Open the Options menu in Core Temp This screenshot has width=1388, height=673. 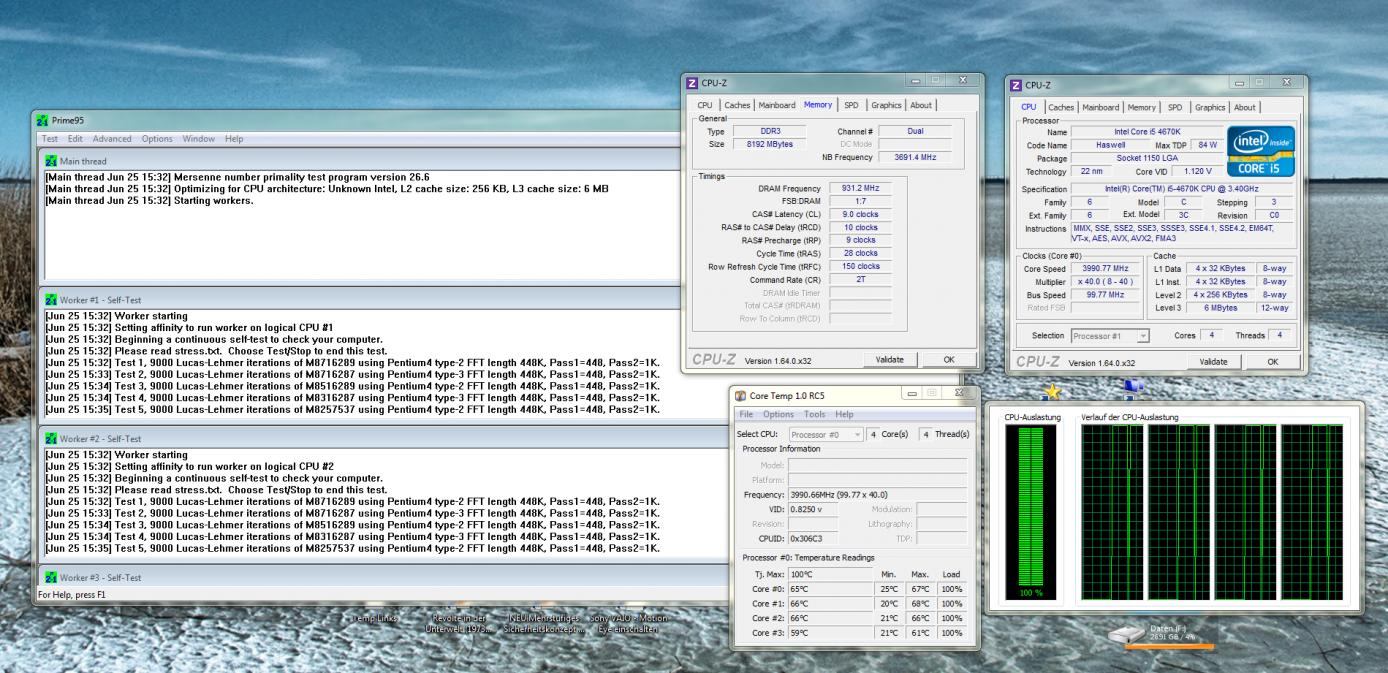point(778,414)
